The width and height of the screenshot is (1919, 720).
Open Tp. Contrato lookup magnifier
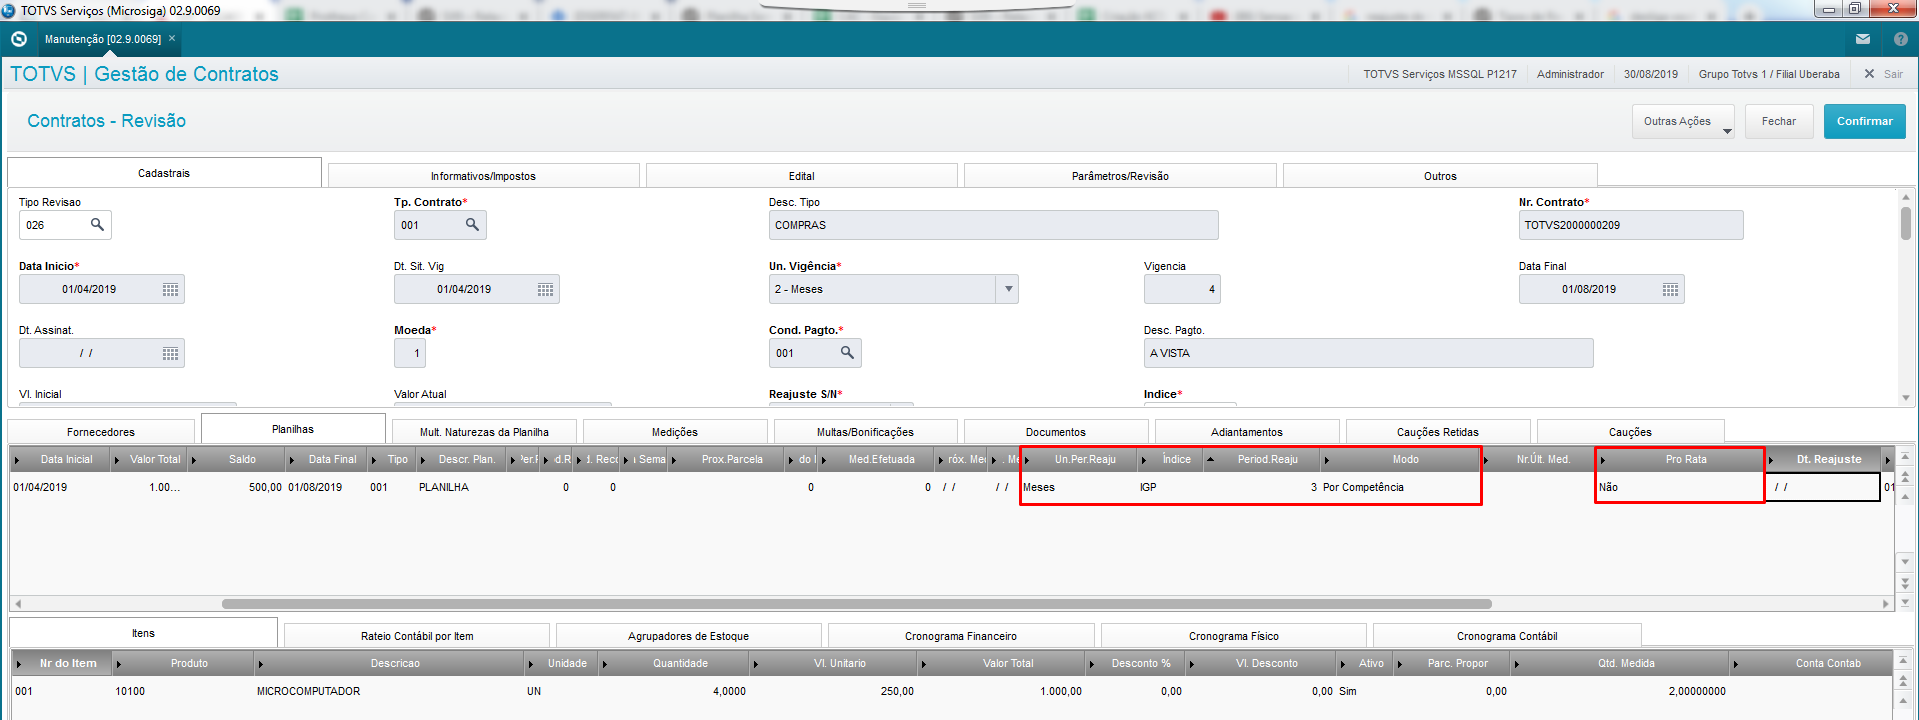coord(472,225)
